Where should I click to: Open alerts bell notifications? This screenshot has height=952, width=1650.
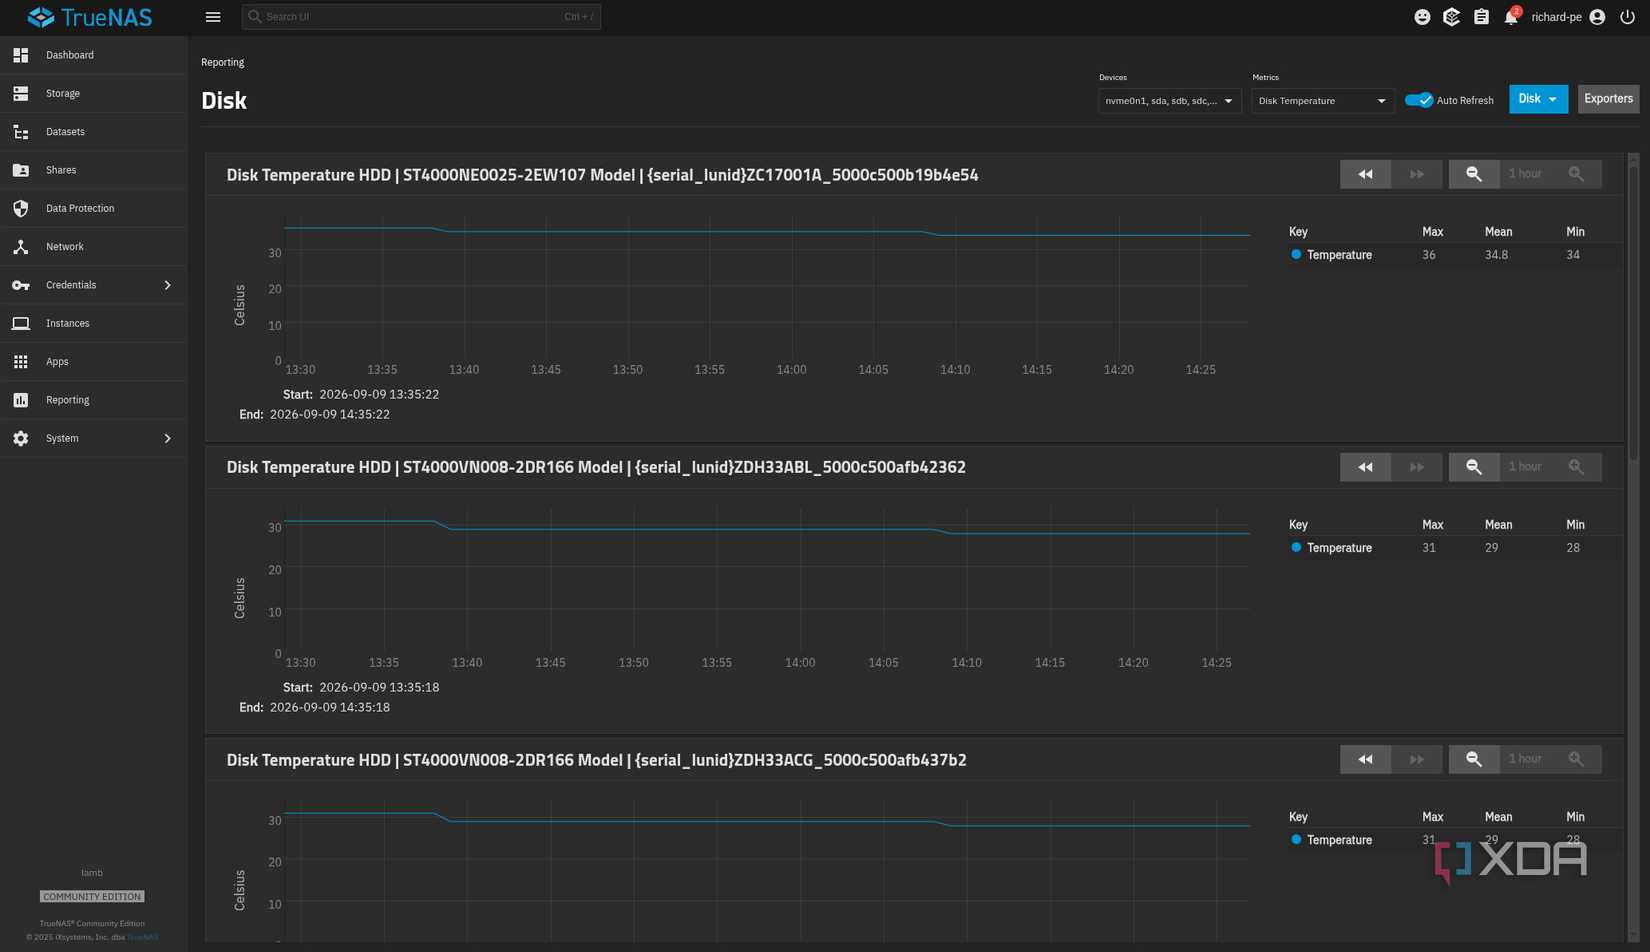(1511, 17)
